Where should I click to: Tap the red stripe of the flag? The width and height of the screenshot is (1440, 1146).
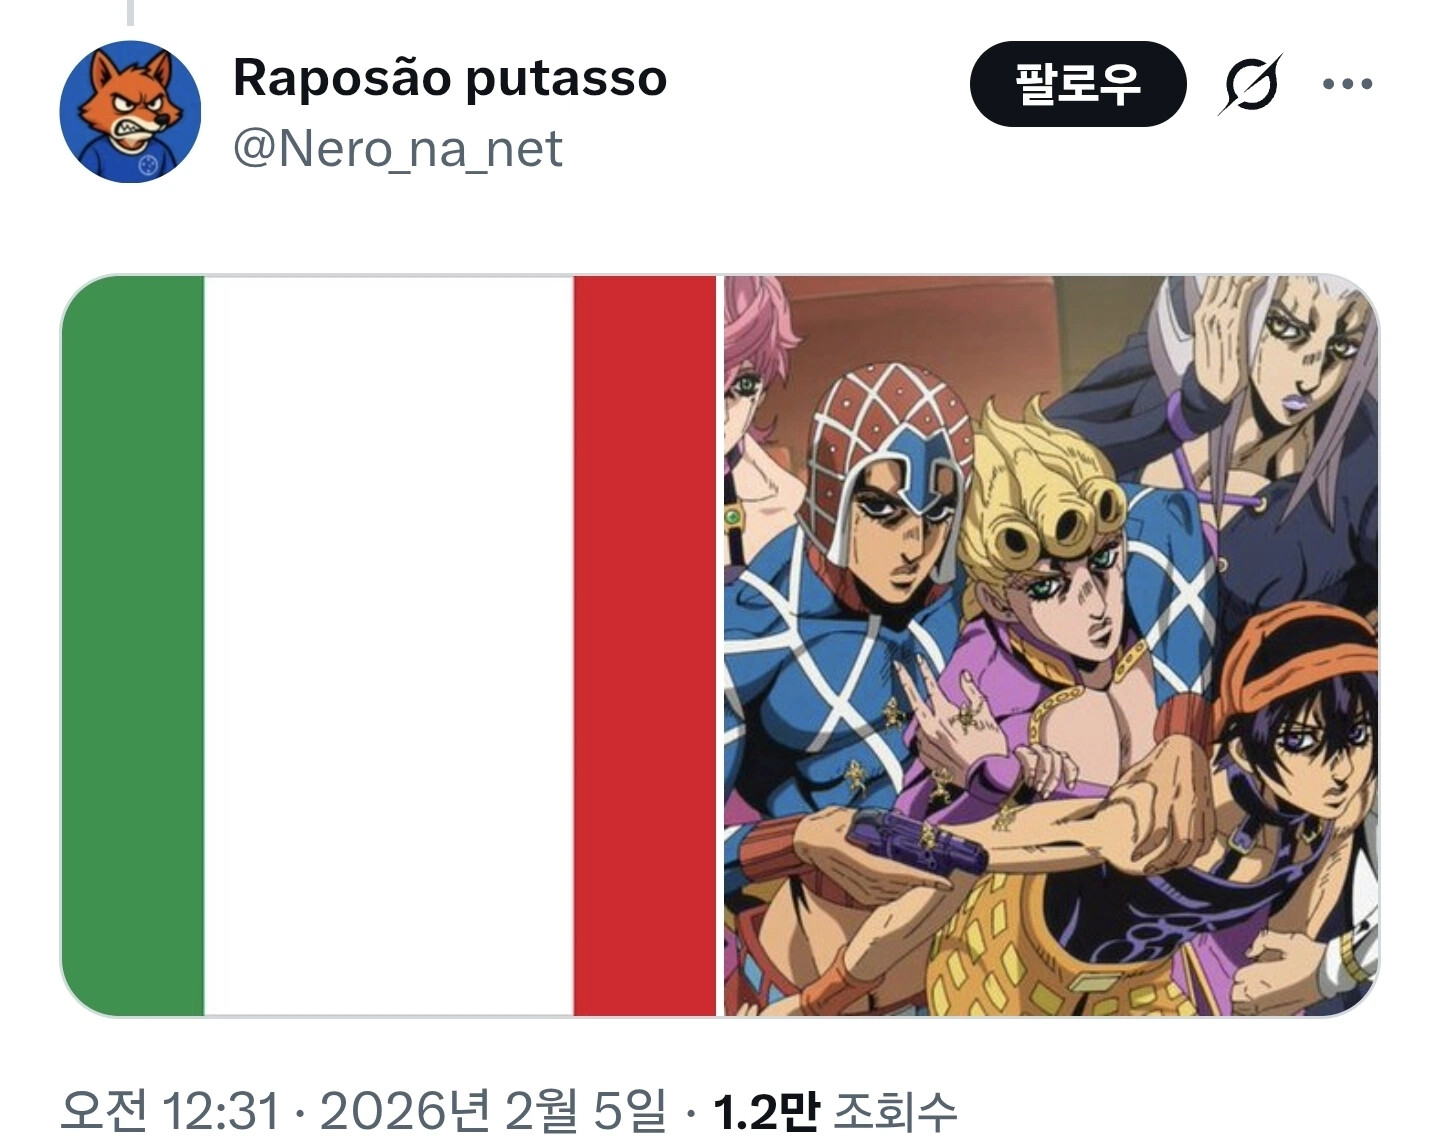[645, 645]
